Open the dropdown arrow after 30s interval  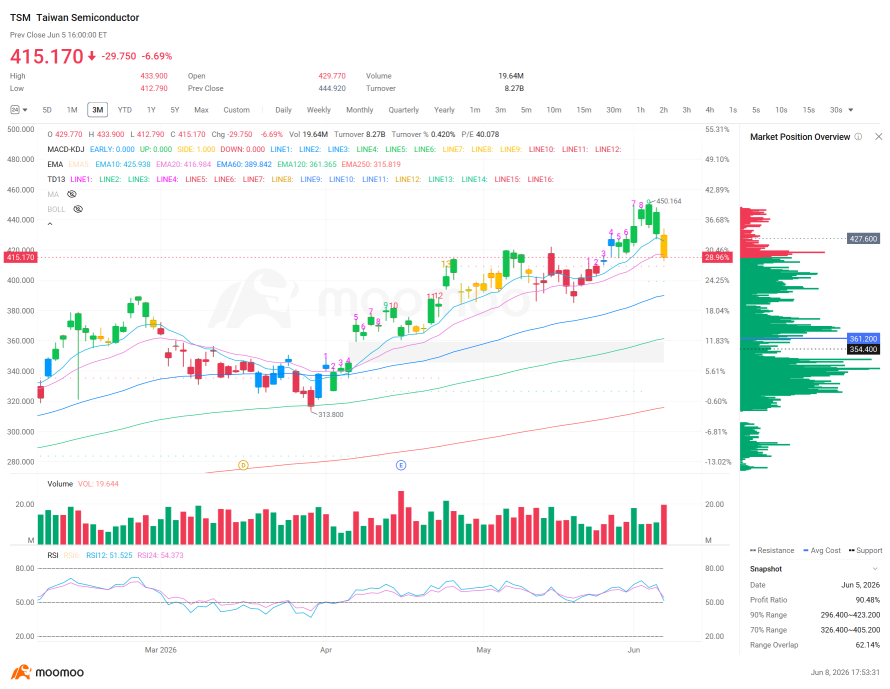(850, 110)
